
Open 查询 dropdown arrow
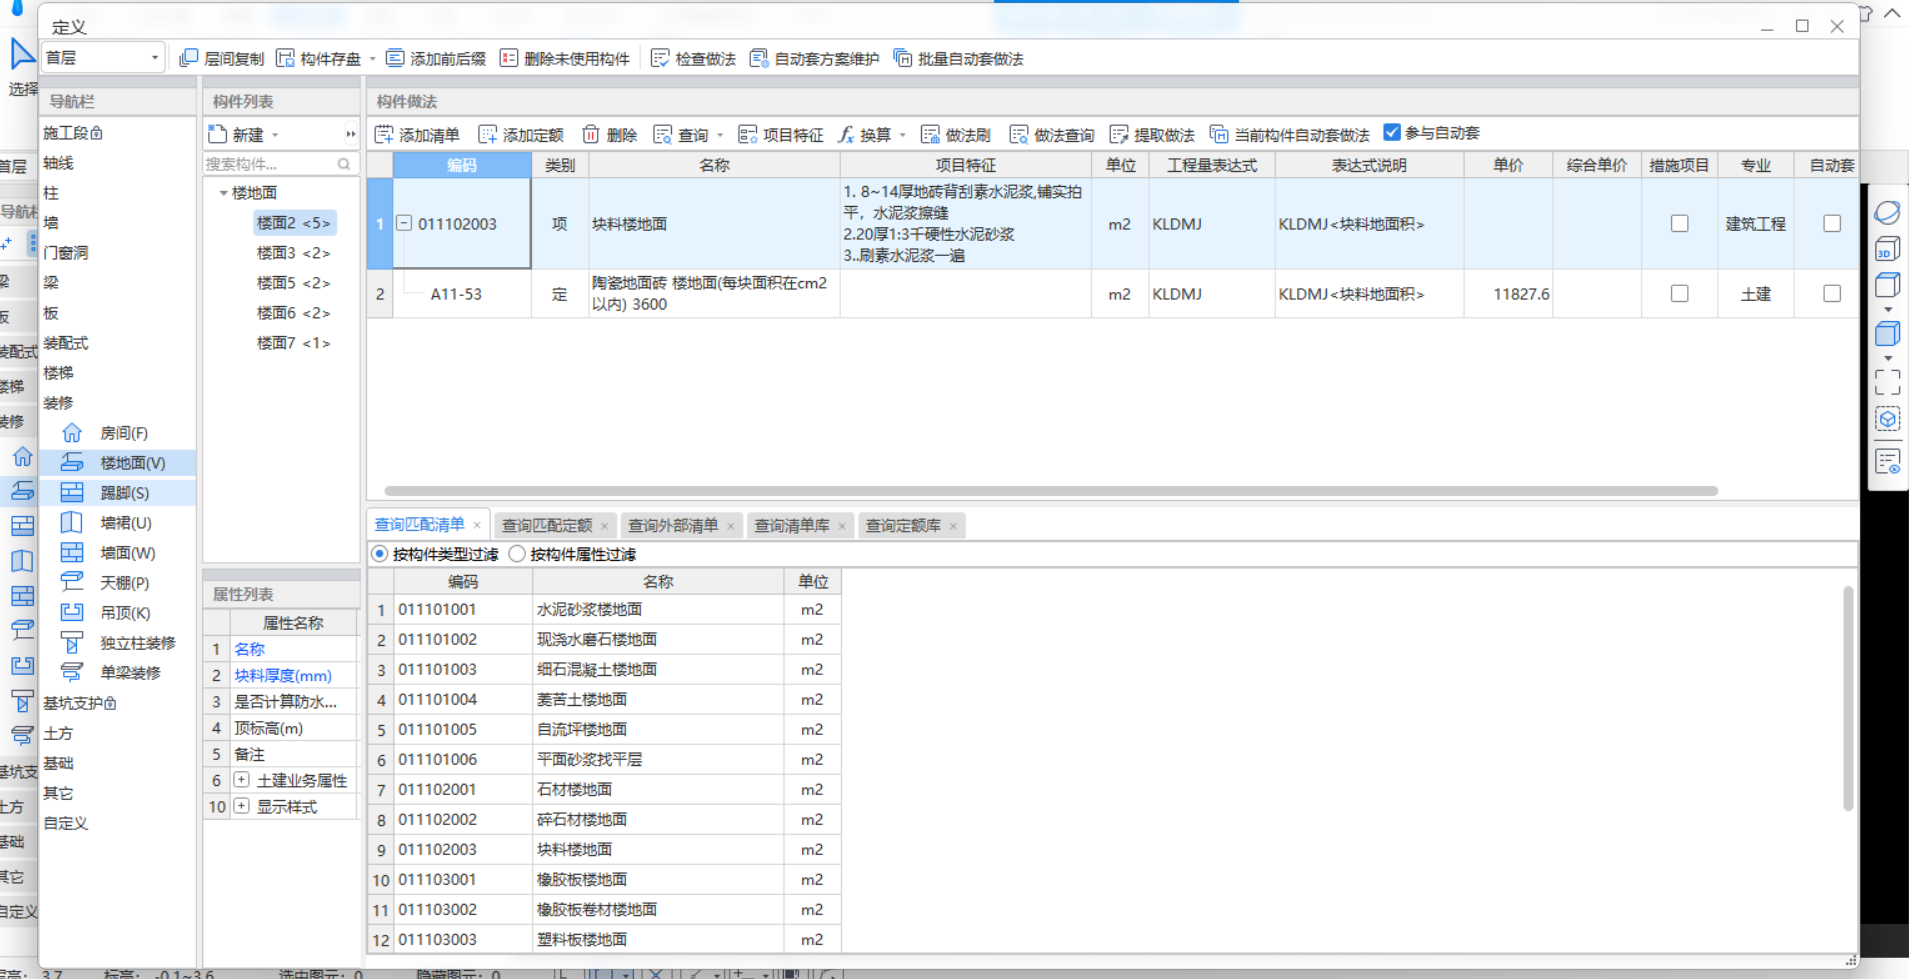[720, 135]
